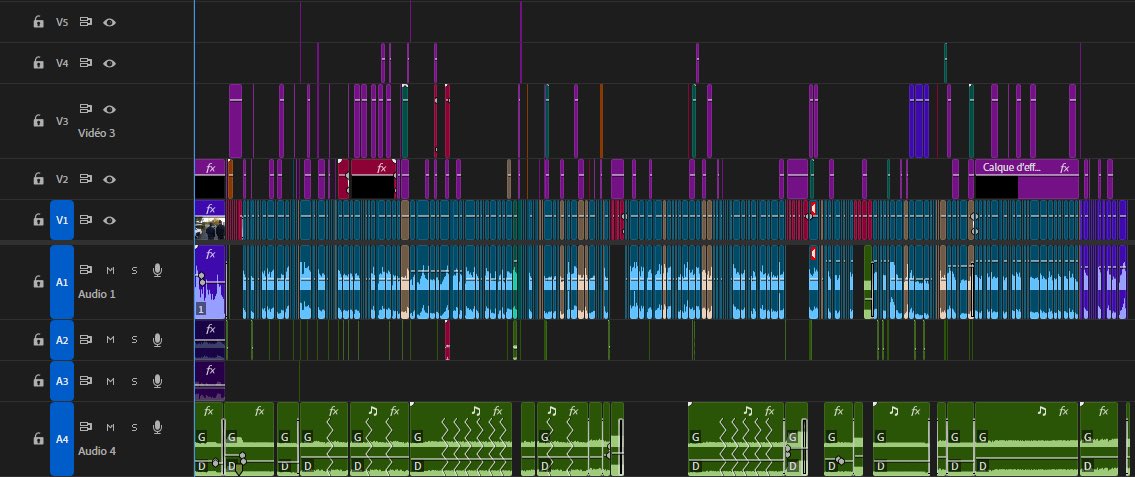The width and height of the screenshot is (1135, 477).
Task: Toggle A2 track targeting button
Action: click(x=62, y=339)
